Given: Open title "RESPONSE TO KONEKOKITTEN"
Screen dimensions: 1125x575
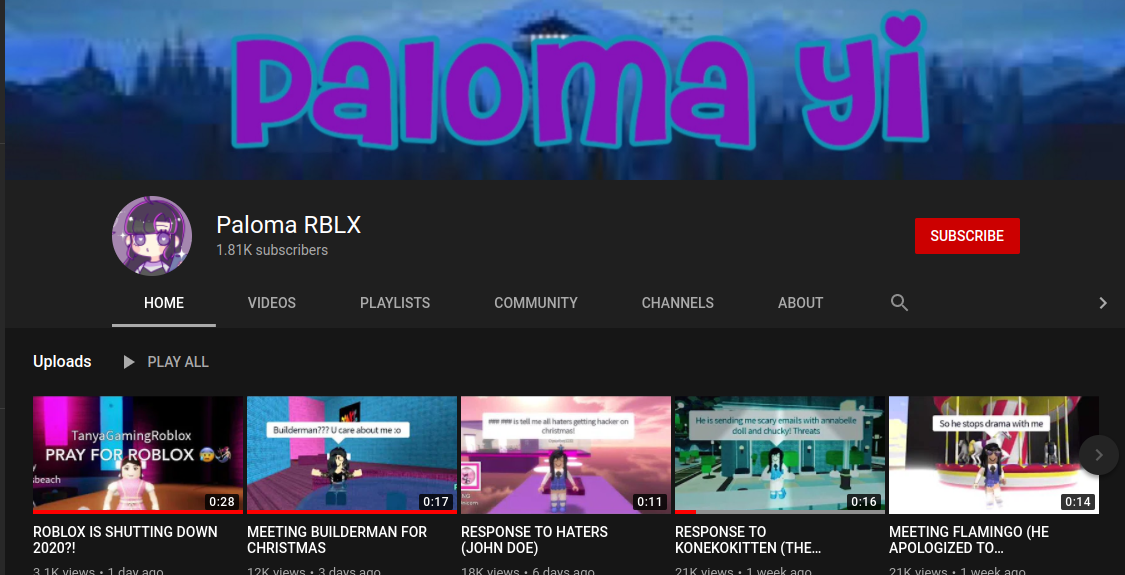Looking at the screenshot, I should (x=748, y=540).
